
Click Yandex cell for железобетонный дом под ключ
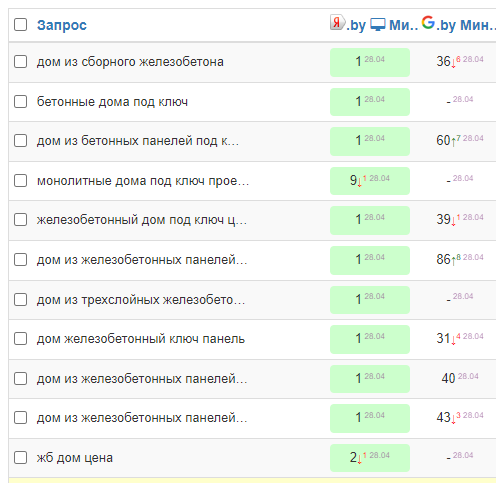coord(370,220)
